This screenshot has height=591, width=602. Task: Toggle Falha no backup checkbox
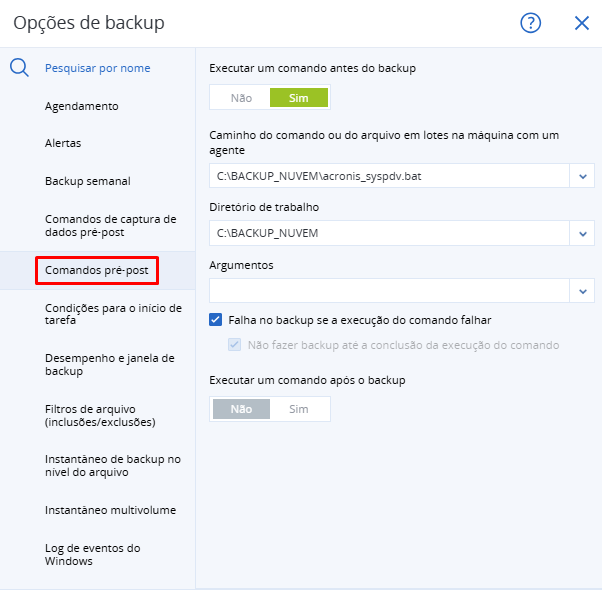pos(216,320)
